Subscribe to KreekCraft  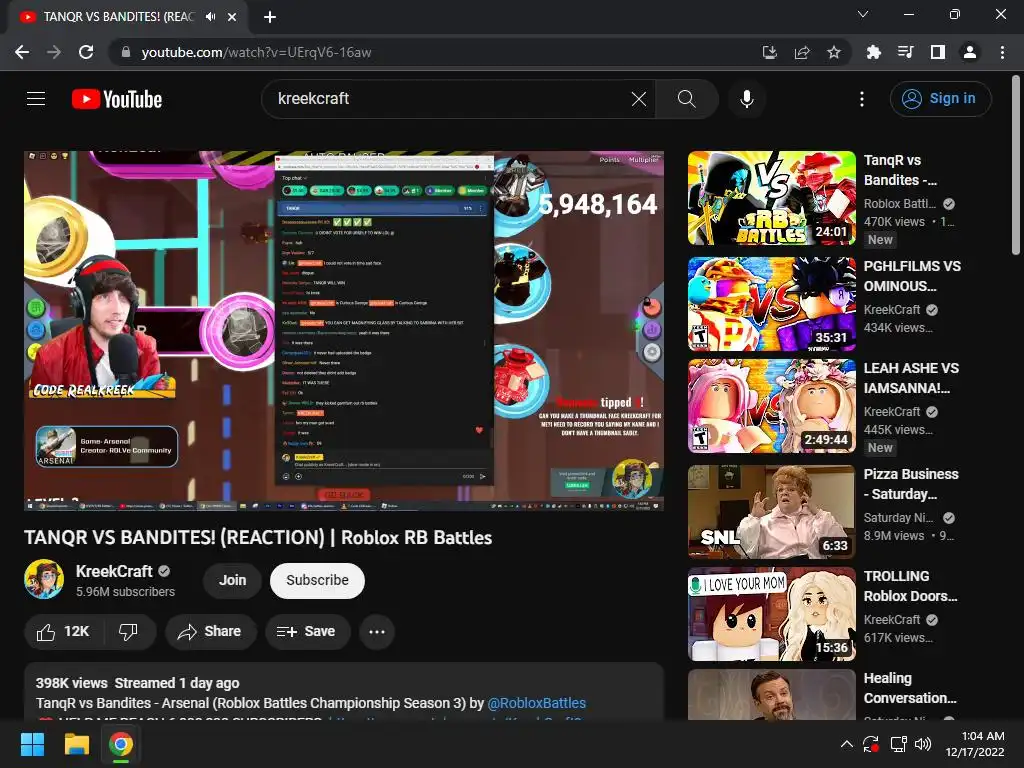(x=317, y=580)
